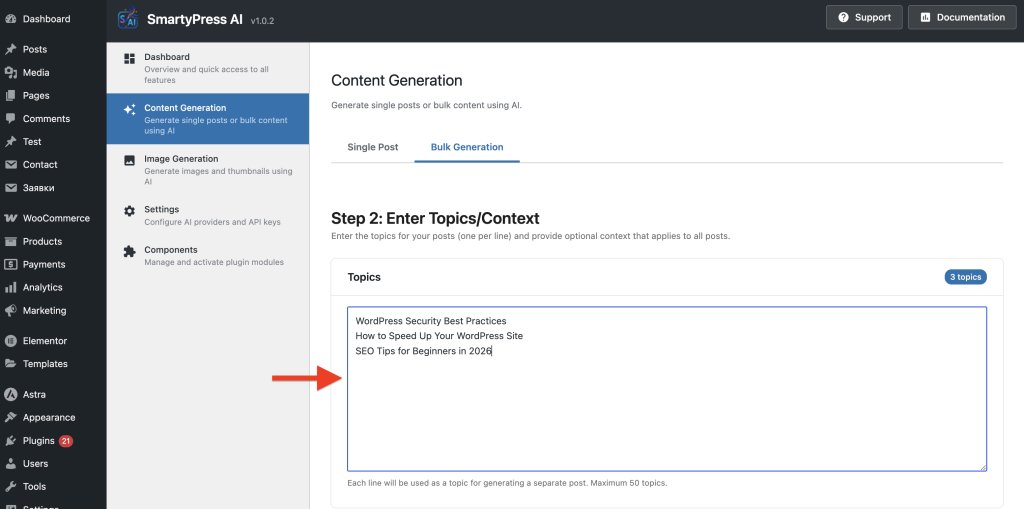Click the Plugins plug icon
This screenshot has width=1024, height=509.
click(x=10, y=441)
